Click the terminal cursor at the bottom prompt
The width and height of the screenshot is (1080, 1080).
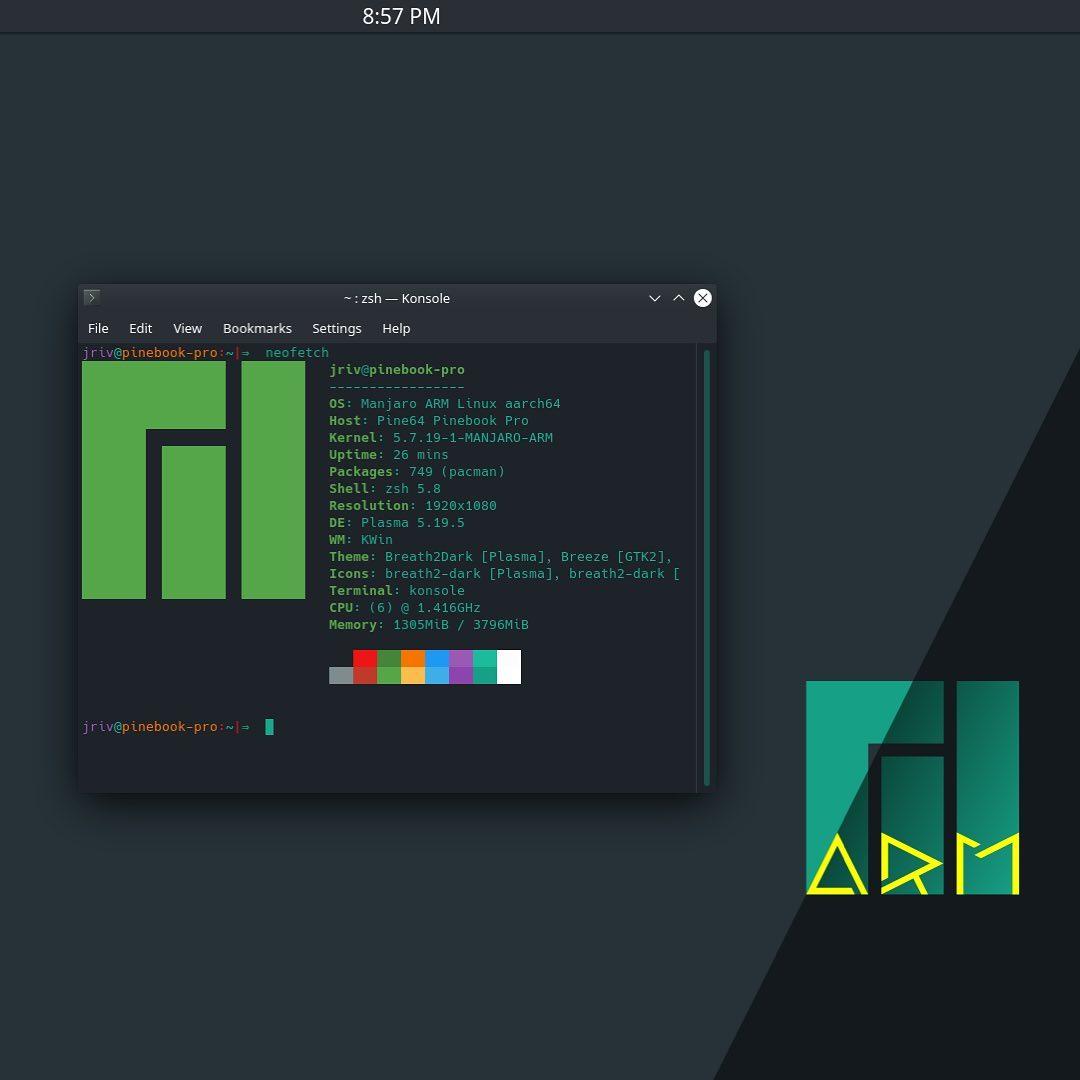click(269, 727)
